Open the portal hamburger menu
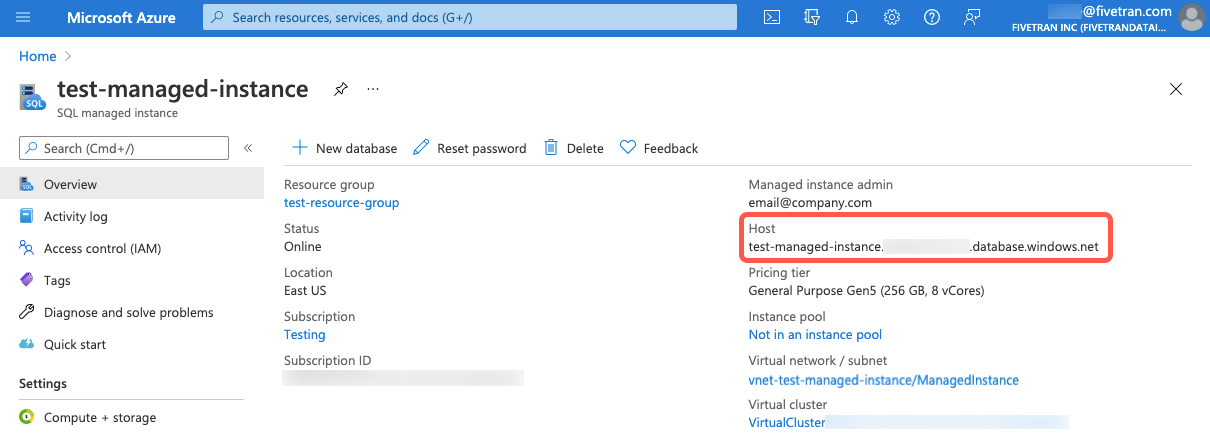 (24, 17)
